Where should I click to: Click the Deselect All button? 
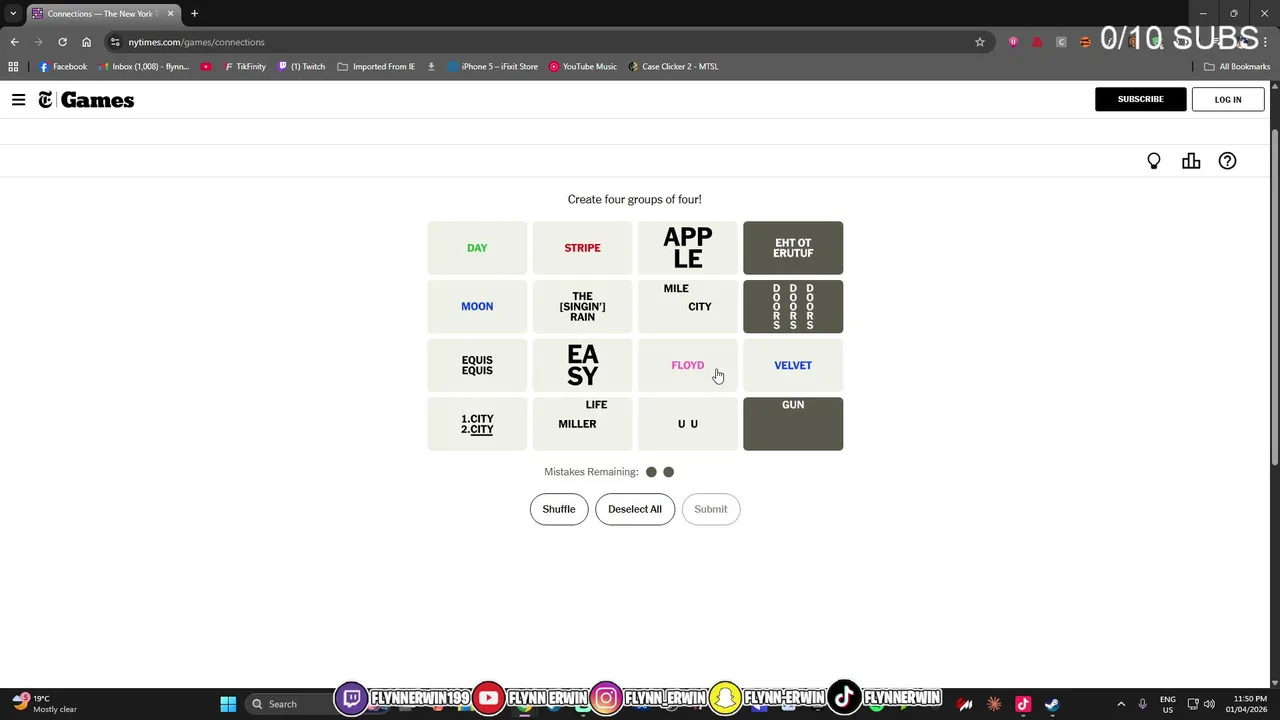tap(635, 509)
